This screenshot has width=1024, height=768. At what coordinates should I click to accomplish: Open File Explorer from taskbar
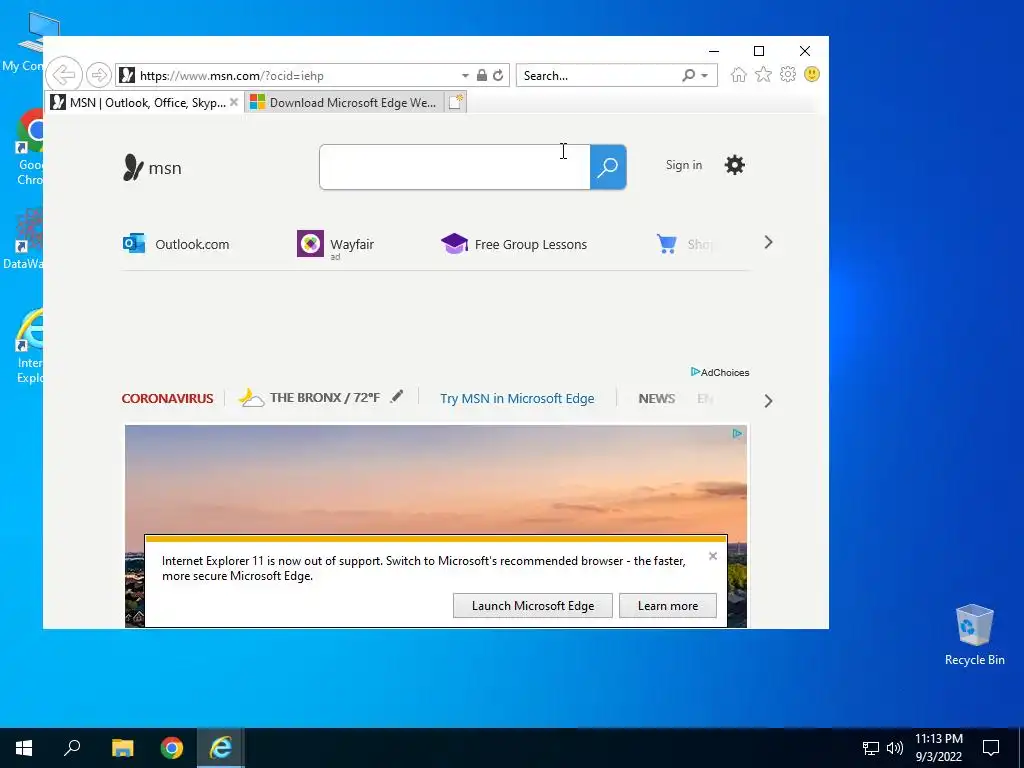pos(122,748)
